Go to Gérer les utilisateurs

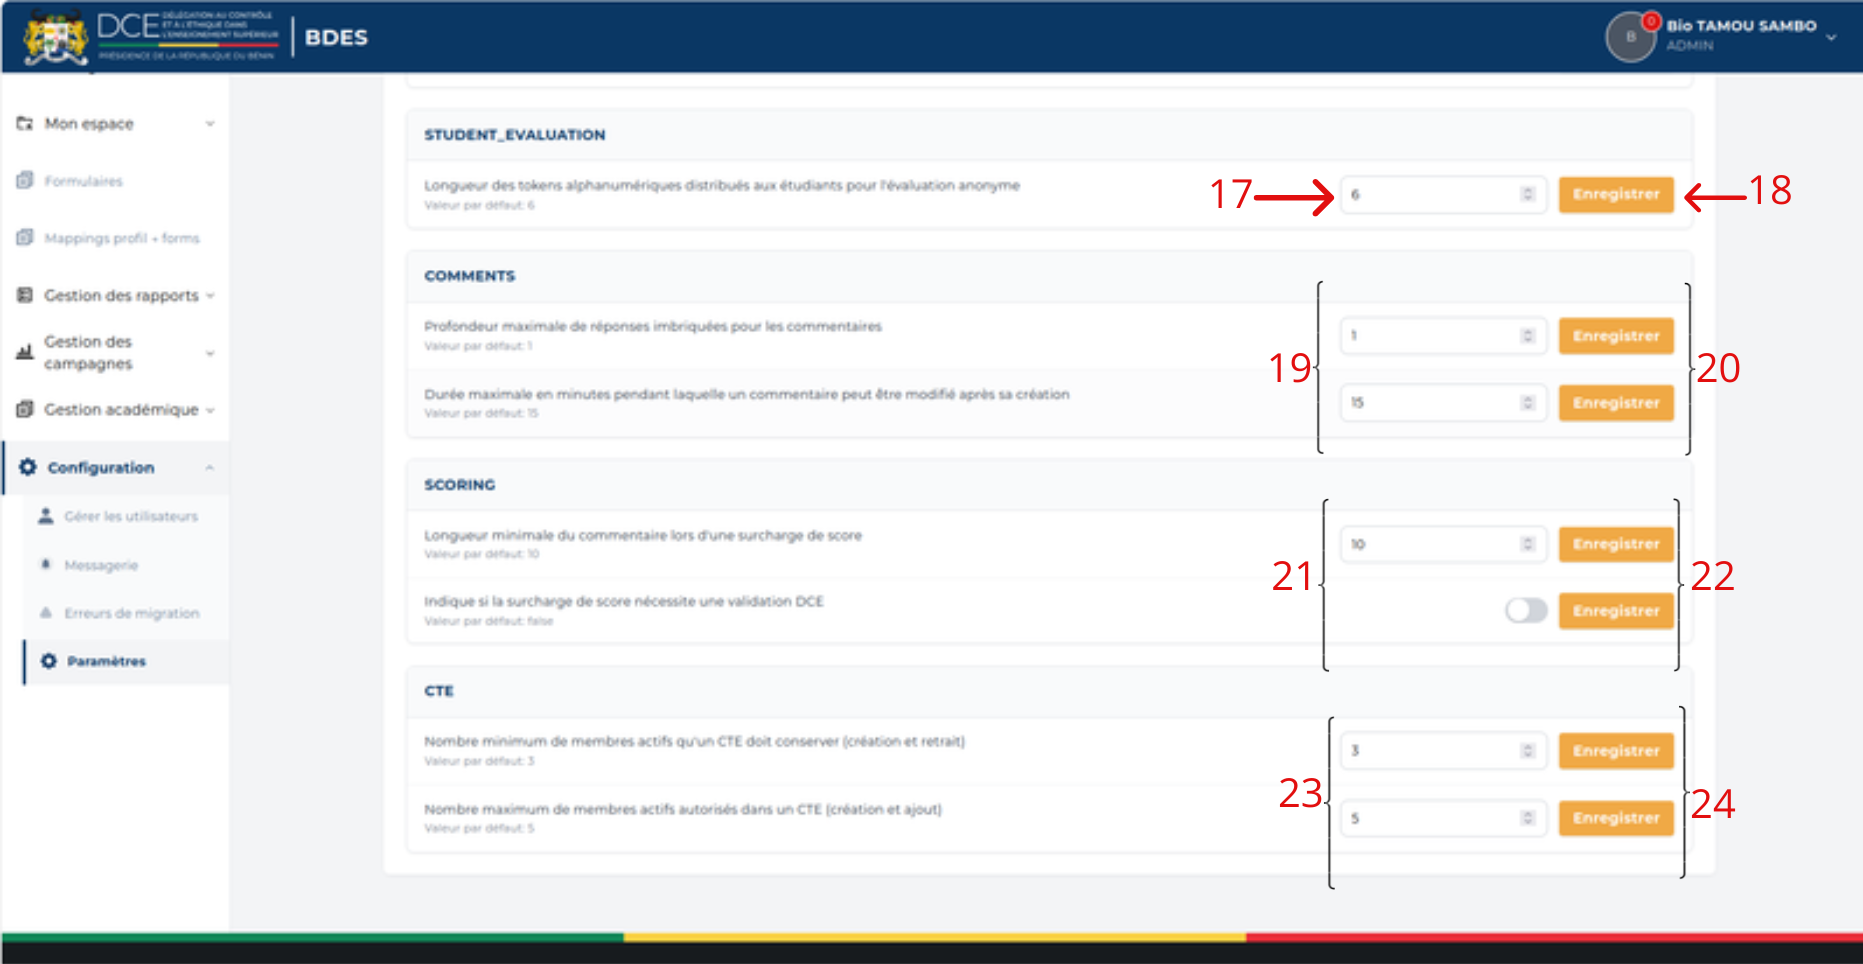pyautogui.click(x=131, y=516)
